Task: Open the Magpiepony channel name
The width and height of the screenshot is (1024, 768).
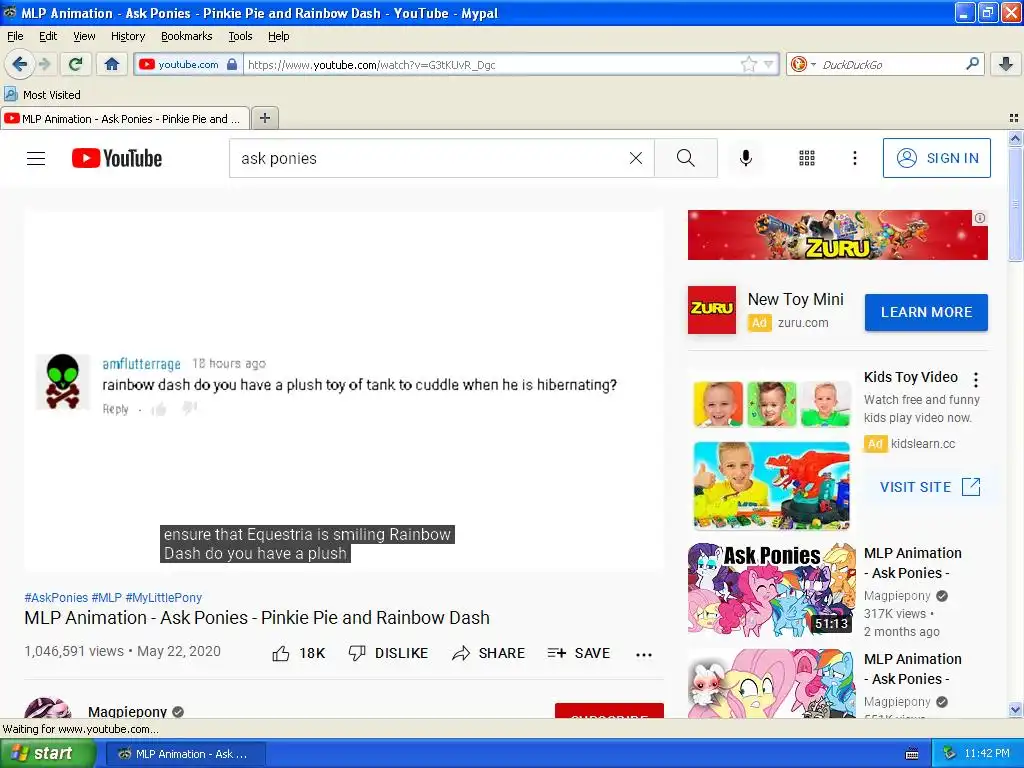Action: (x=127, y=711)
